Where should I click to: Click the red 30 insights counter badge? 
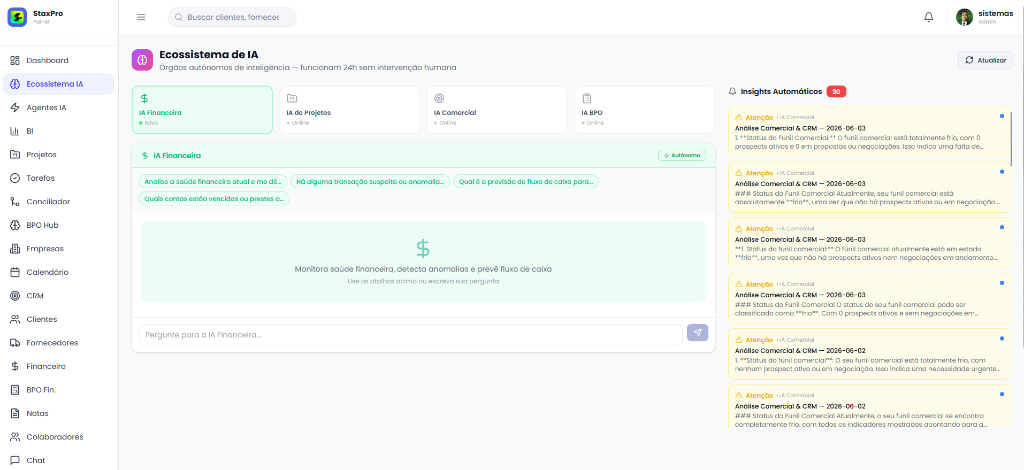pyautogui.click(x=836, y=91)
